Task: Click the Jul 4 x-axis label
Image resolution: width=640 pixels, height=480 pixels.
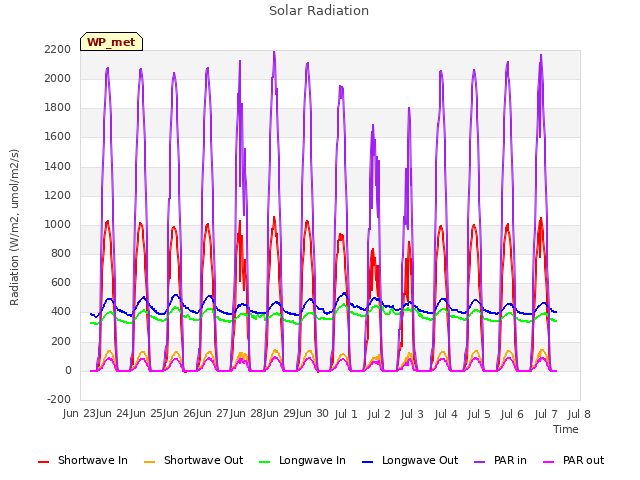Action: pos(446,414)
